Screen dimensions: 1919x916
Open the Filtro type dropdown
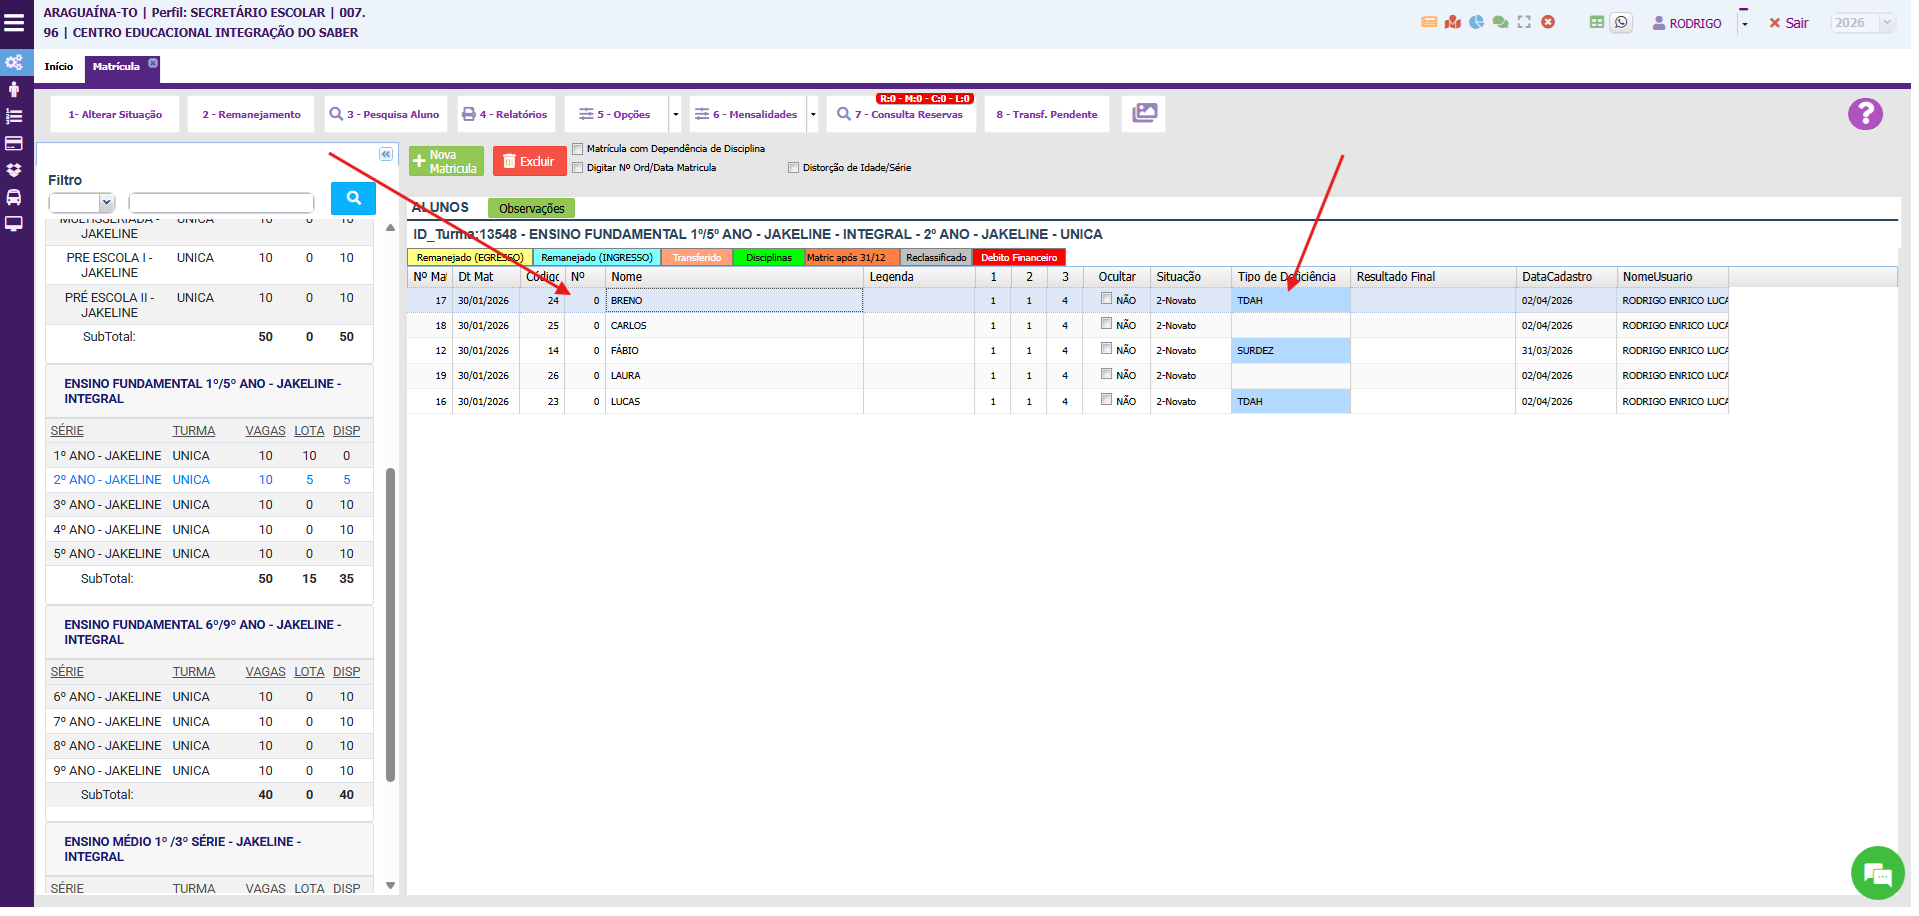click(82, 203)
